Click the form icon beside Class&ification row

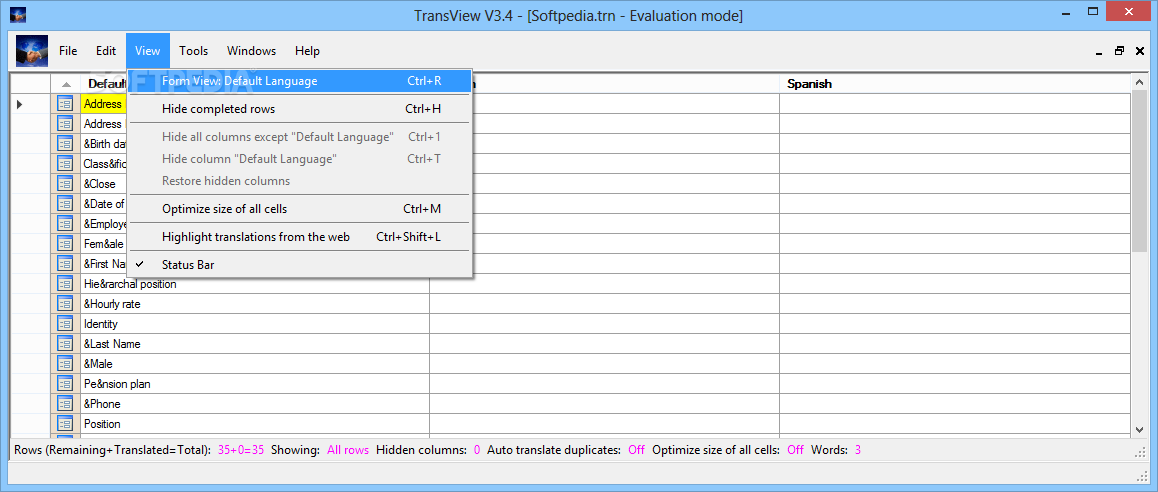click(65, 164)
